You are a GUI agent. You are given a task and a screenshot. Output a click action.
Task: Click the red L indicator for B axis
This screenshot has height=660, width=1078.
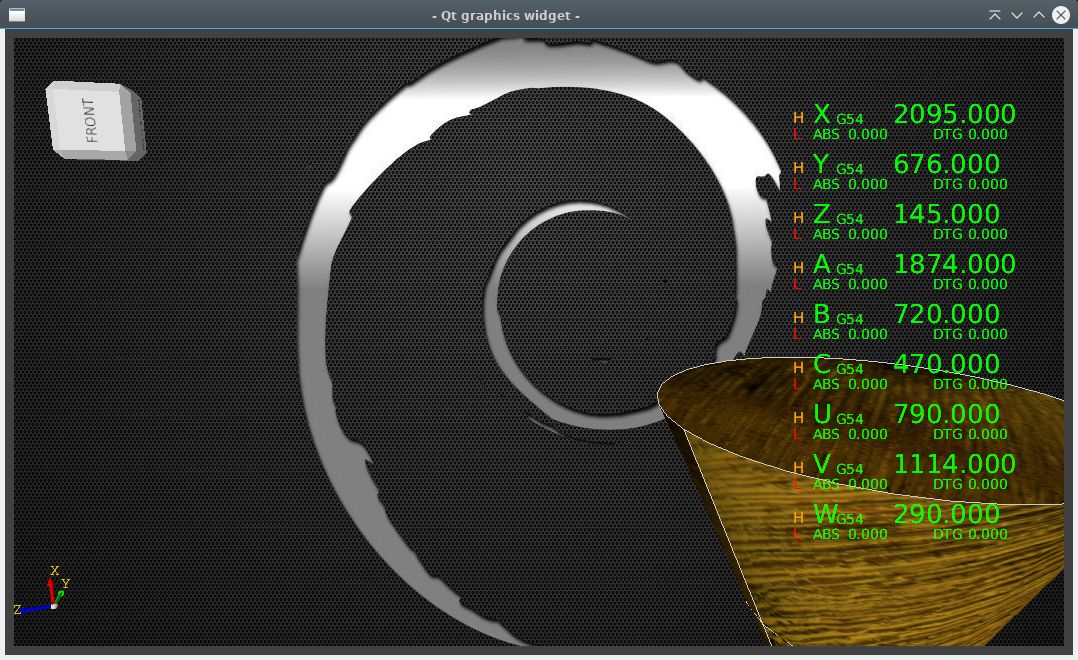tap(797, 334)
